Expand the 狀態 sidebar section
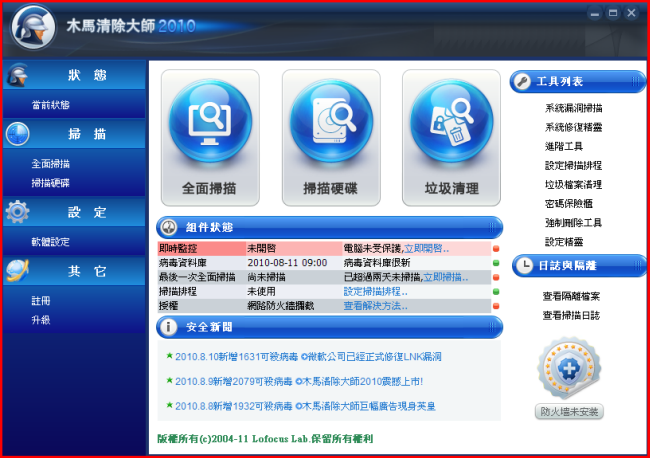The height and width of the screenshot is (458, 650). point(73,76)
